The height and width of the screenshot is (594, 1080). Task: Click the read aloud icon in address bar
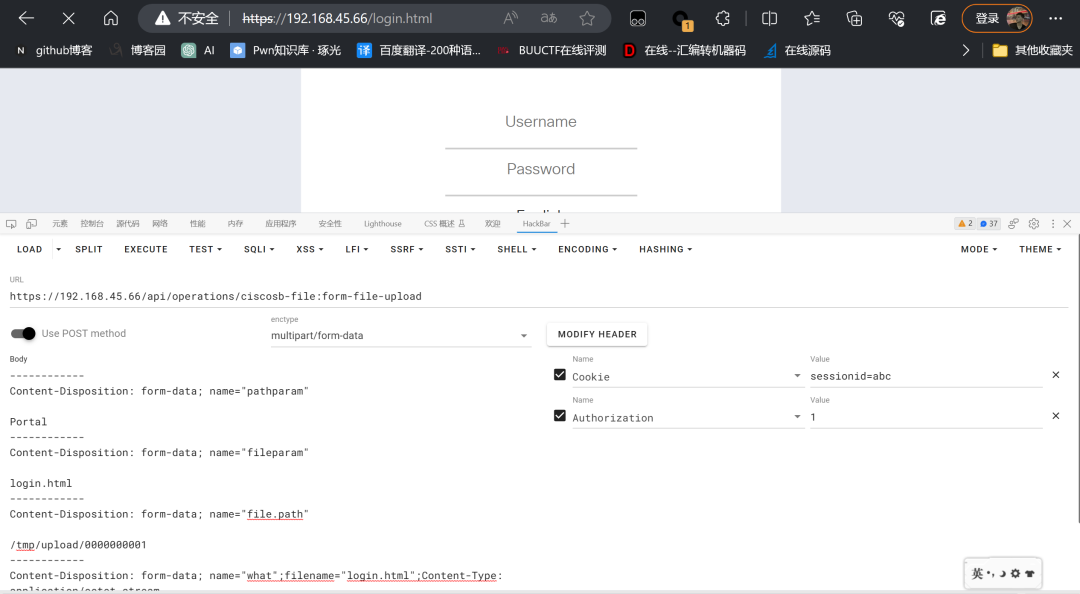510,19
